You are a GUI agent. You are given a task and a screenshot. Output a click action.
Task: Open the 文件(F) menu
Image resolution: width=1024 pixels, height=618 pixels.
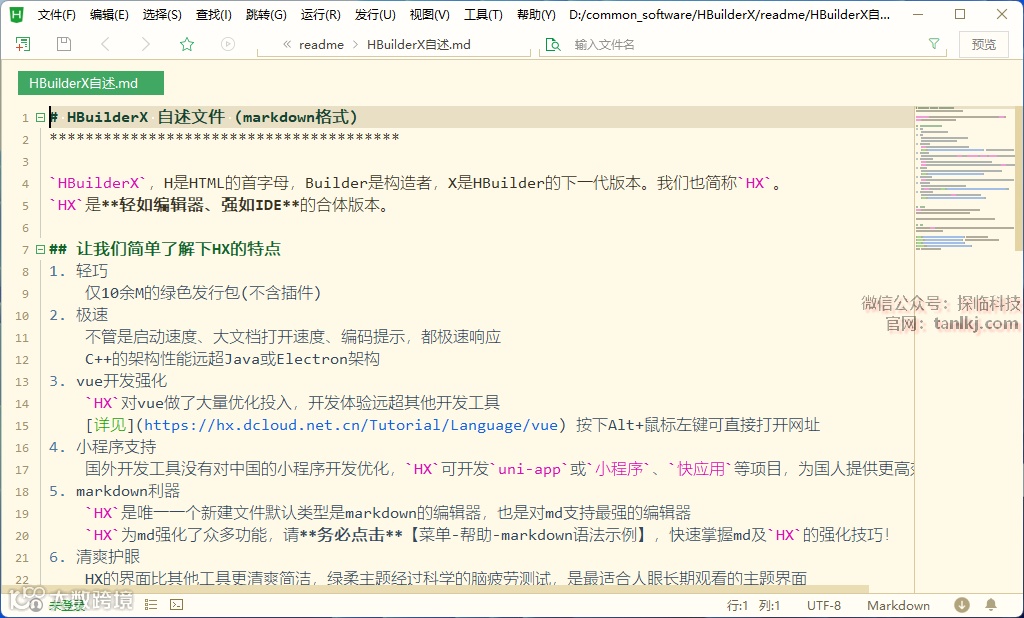(x=56, y=14)
